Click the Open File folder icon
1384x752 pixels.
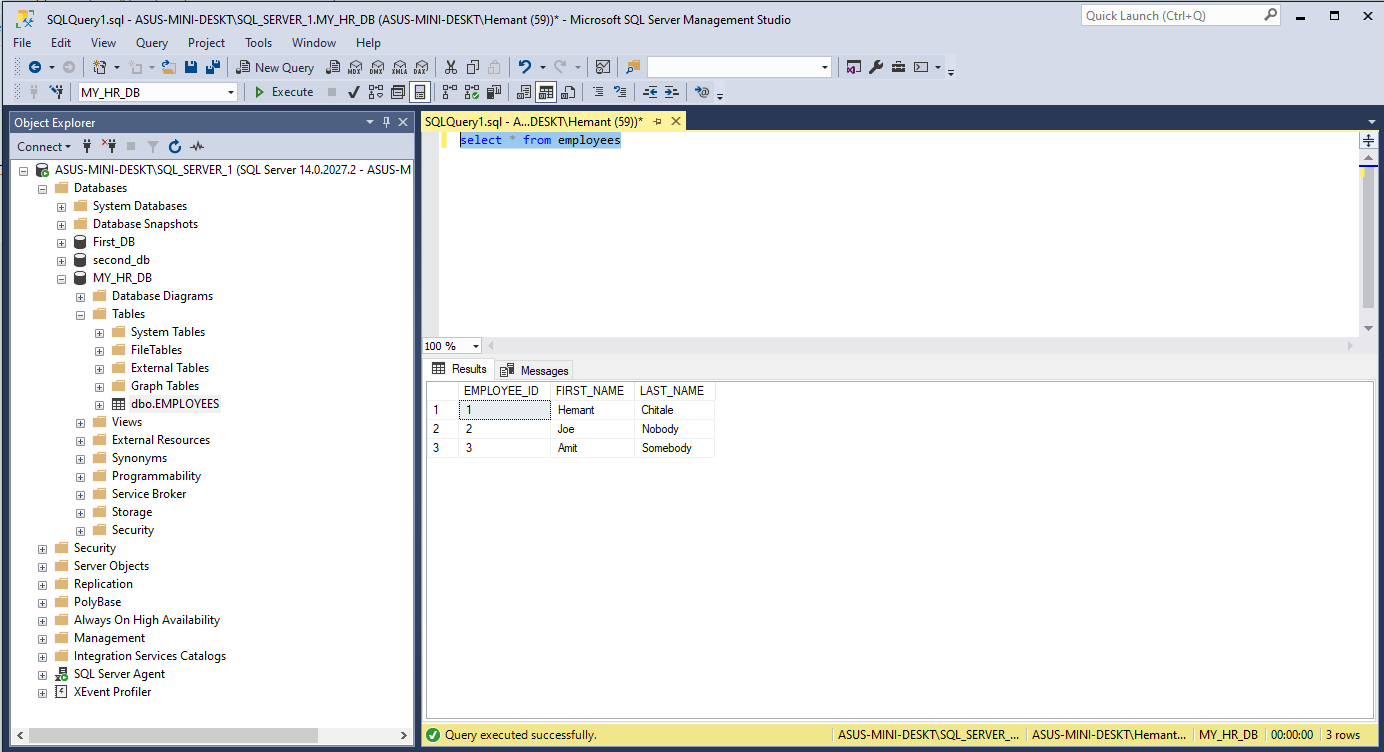click(168, 67)
